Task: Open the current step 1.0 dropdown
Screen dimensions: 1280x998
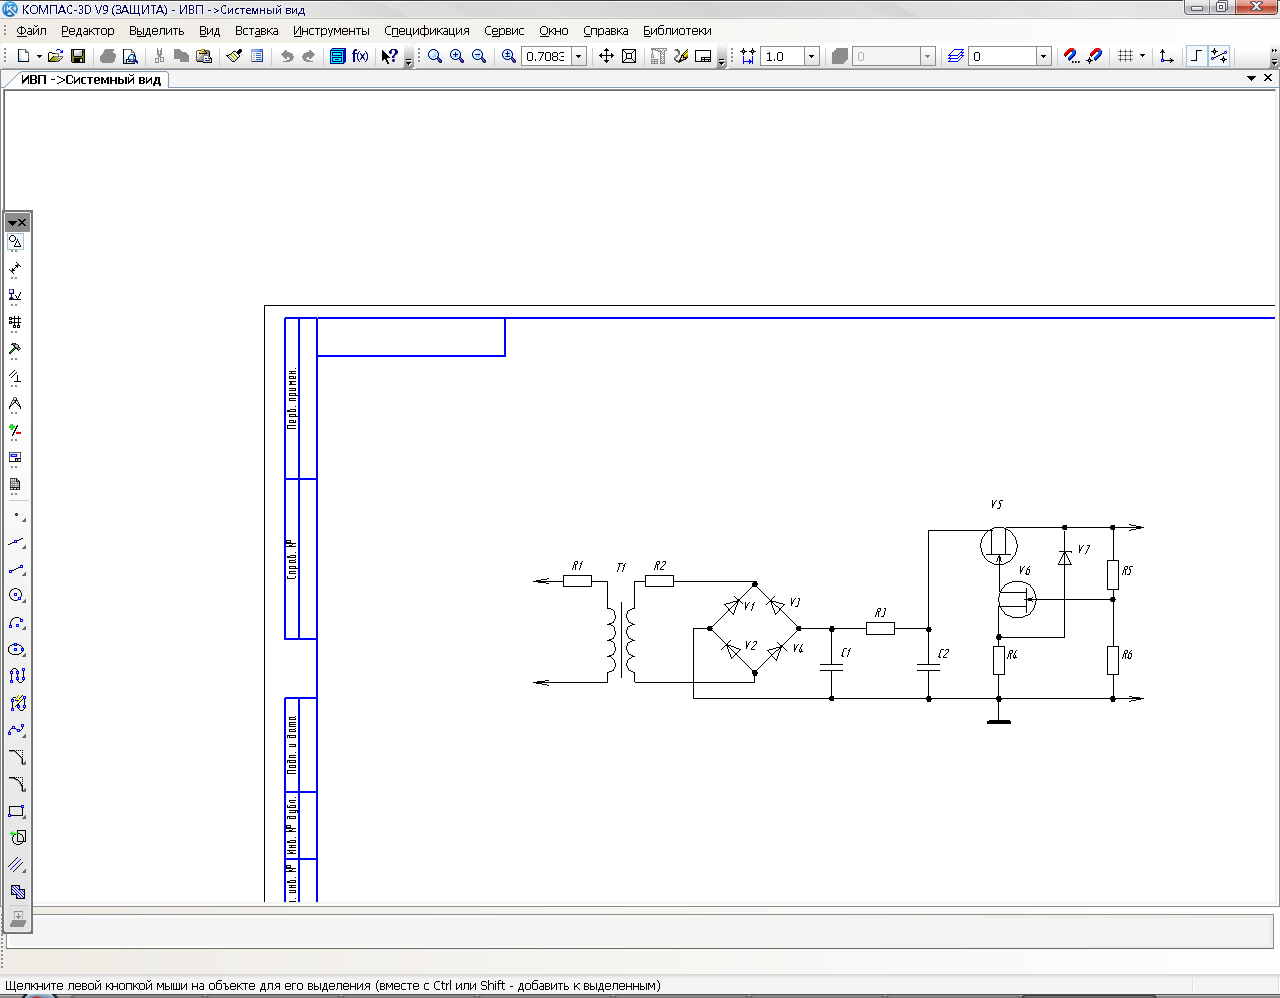Action: point(811,56)
